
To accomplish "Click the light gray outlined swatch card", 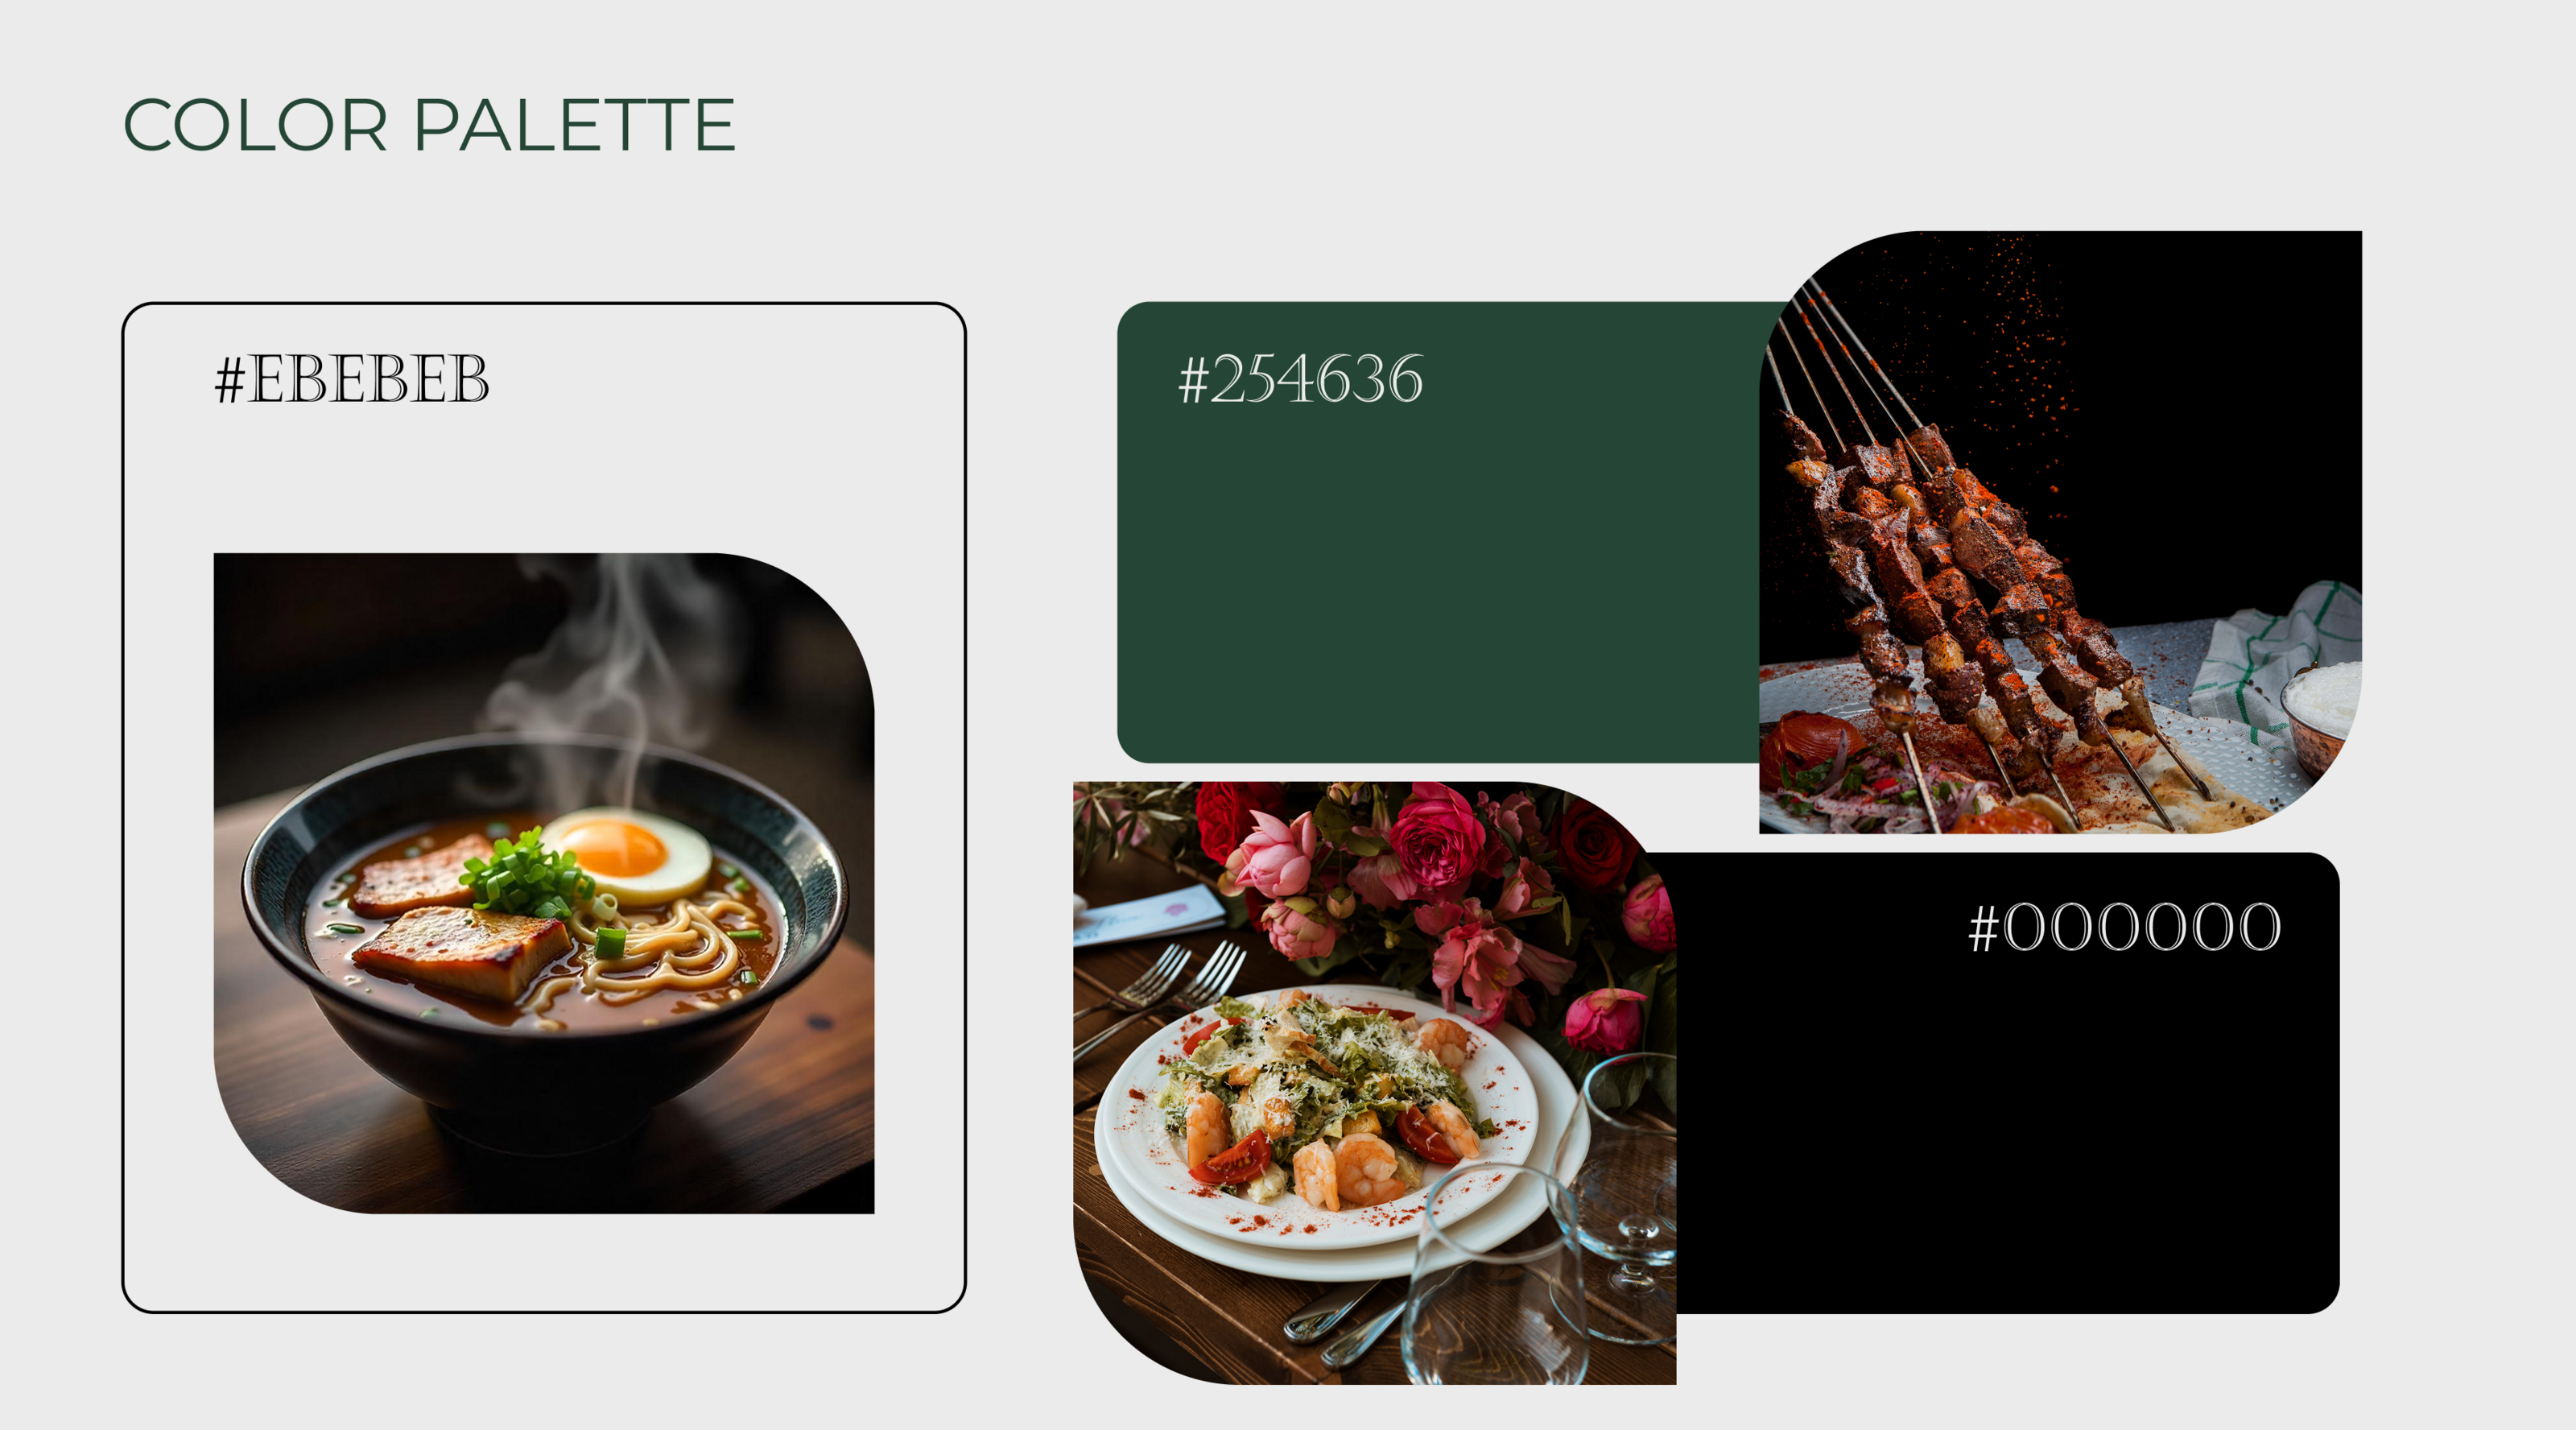I will pos(544,807).
